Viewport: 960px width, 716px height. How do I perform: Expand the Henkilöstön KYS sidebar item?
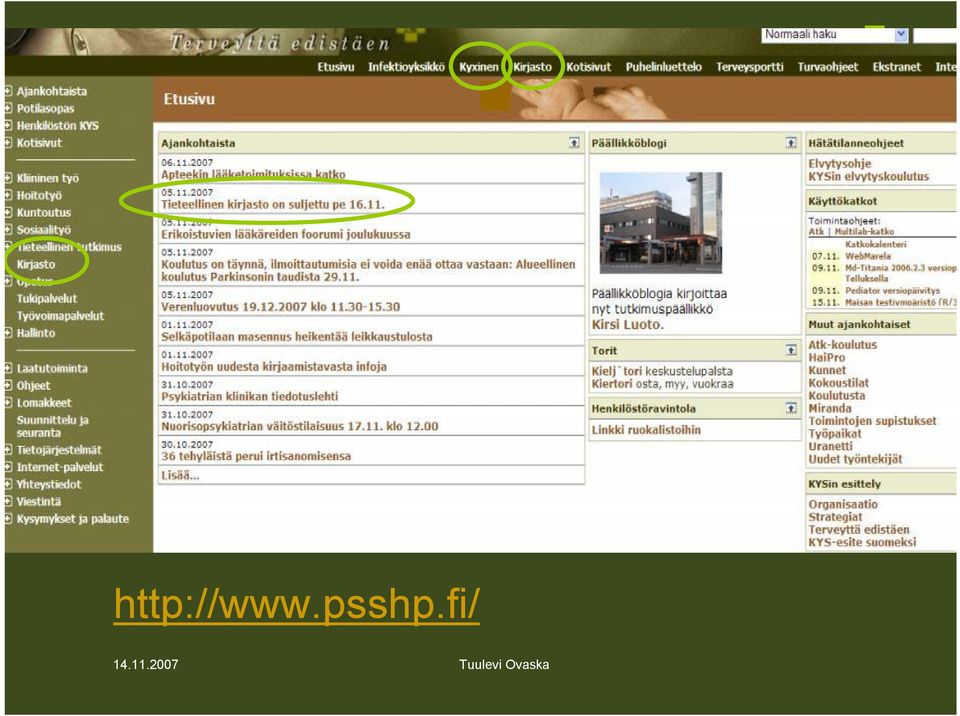point(9,126)
